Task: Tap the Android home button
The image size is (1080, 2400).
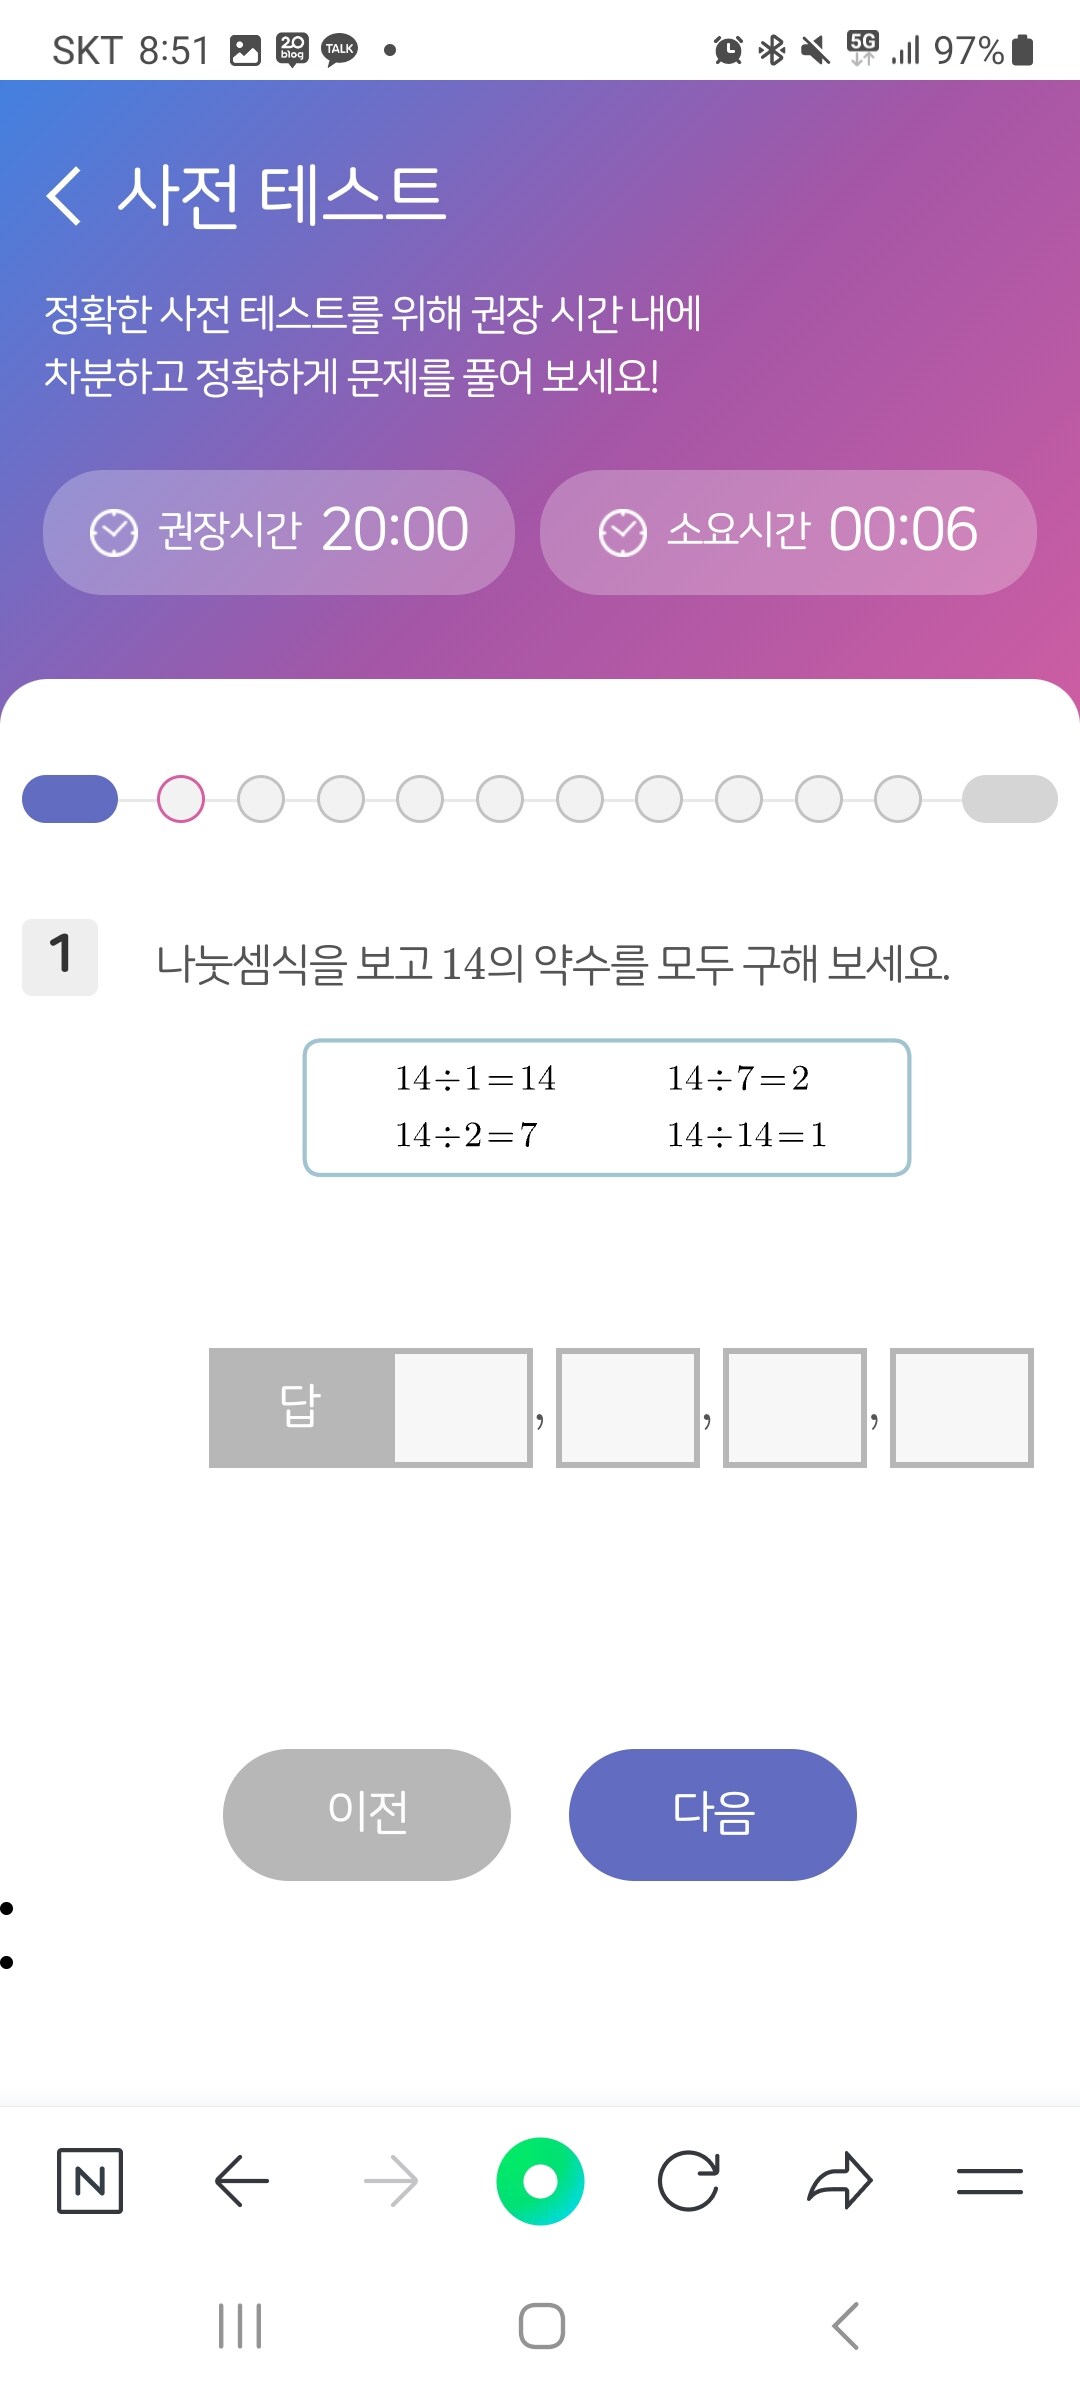Action: pos(541,2326)
